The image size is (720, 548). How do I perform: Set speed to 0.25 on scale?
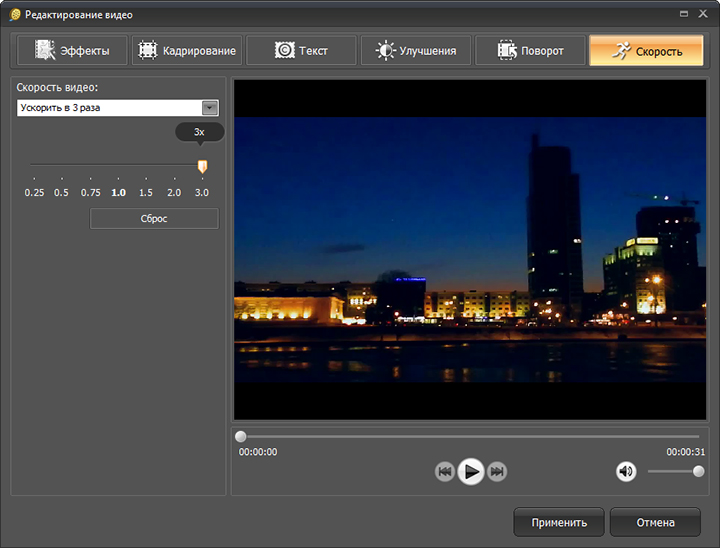point(34,192)
